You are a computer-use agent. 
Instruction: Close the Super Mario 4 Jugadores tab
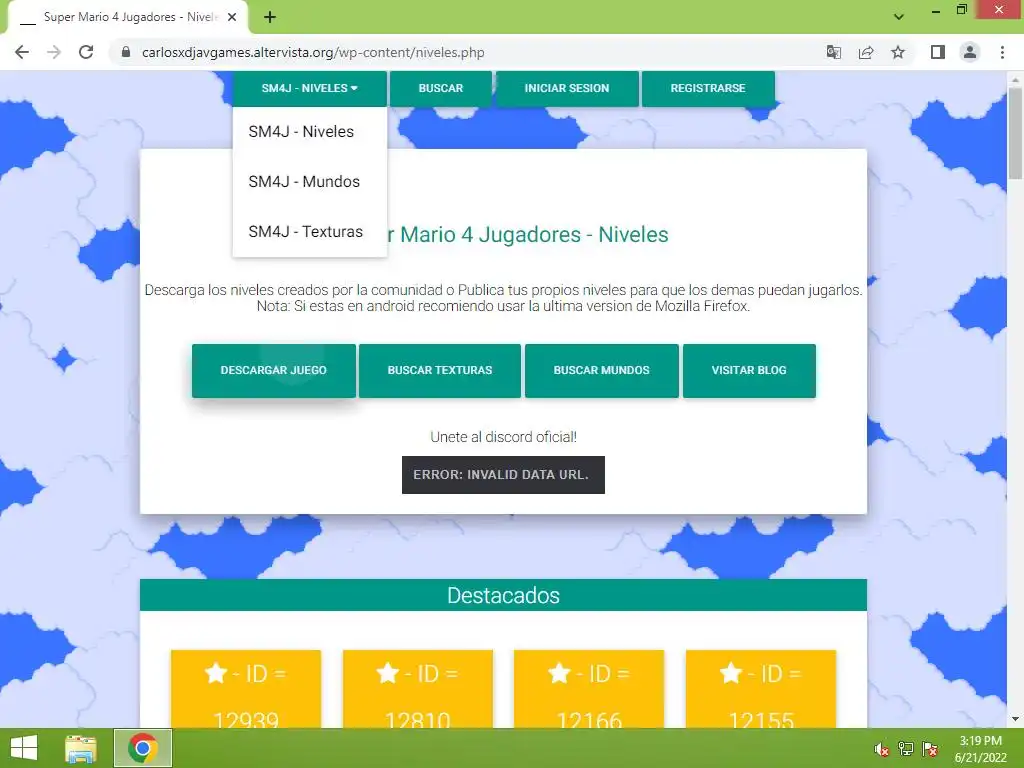coord(232,17)
